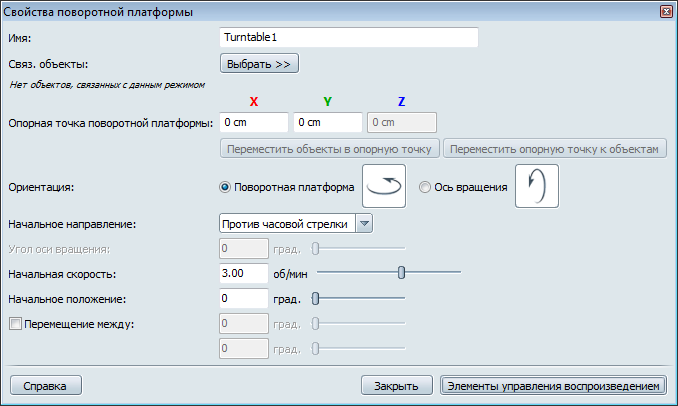This screenshot has width=678, height=406.
Task: Select the Ось вращения radio option
Action: click(425, 187)
